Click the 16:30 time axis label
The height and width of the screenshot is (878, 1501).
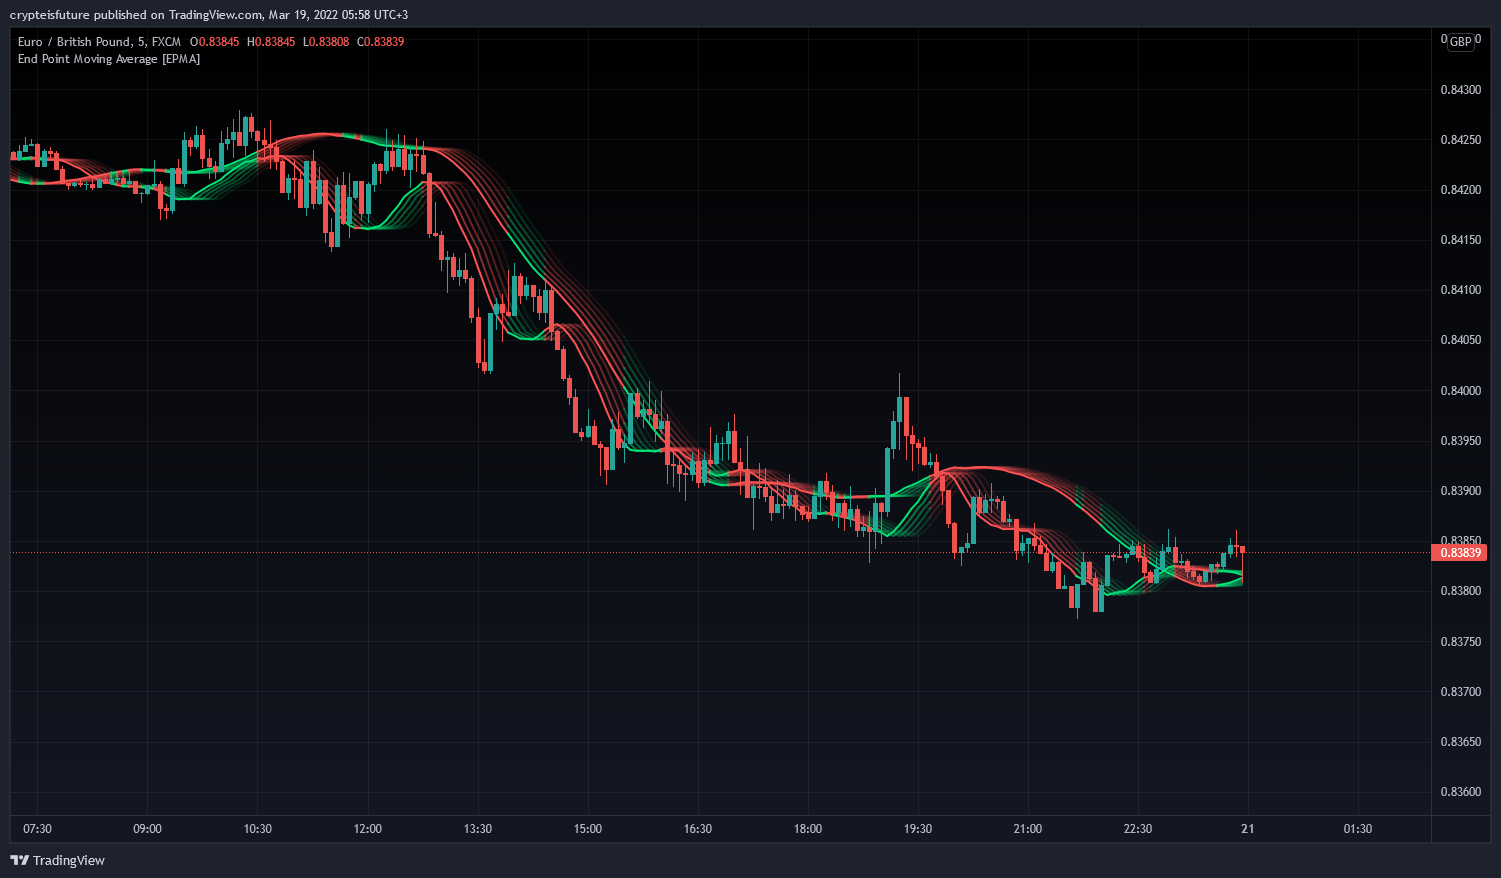pos(698,829)
